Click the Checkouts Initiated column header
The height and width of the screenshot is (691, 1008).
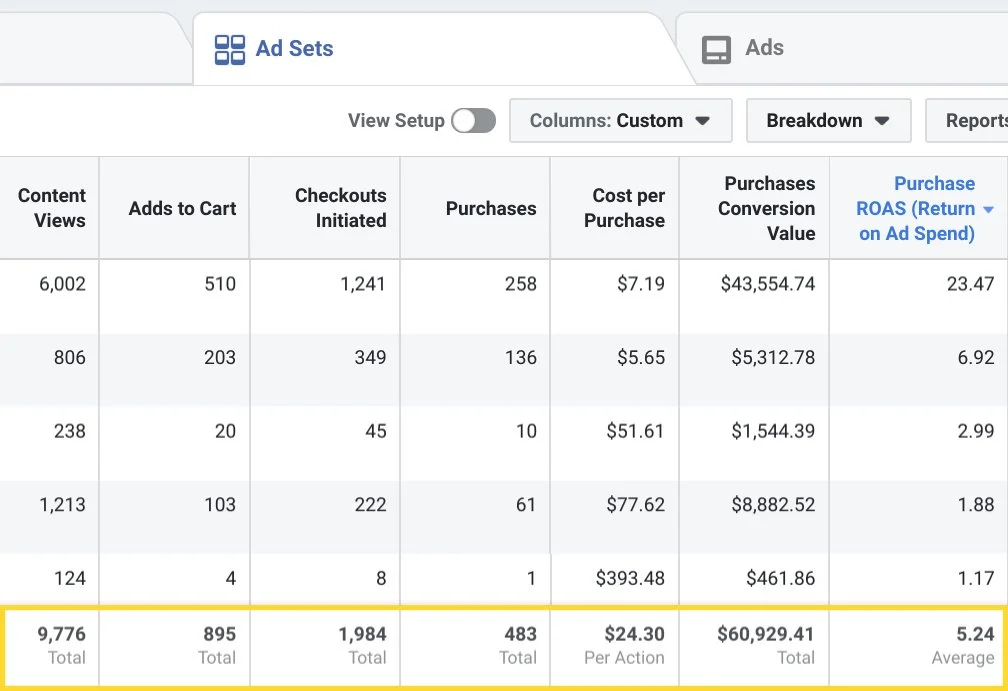340,208
